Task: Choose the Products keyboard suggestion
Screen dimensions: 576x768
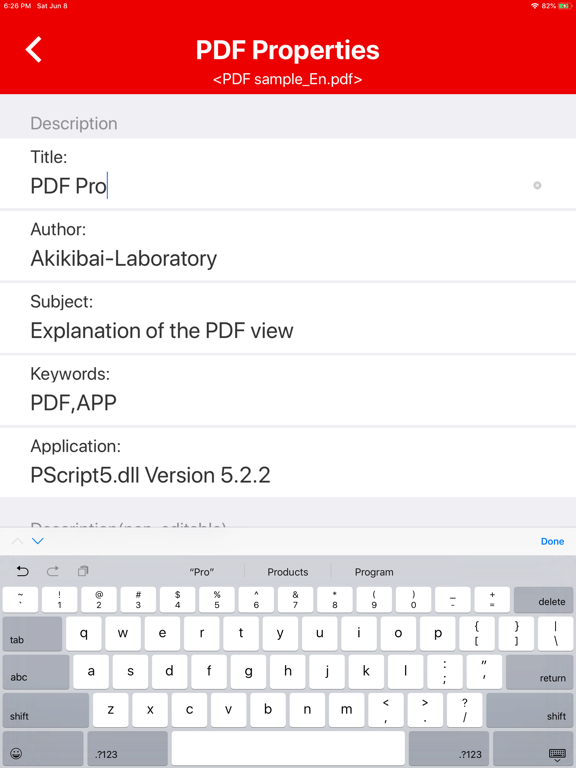Action: [x=288, y=572]
